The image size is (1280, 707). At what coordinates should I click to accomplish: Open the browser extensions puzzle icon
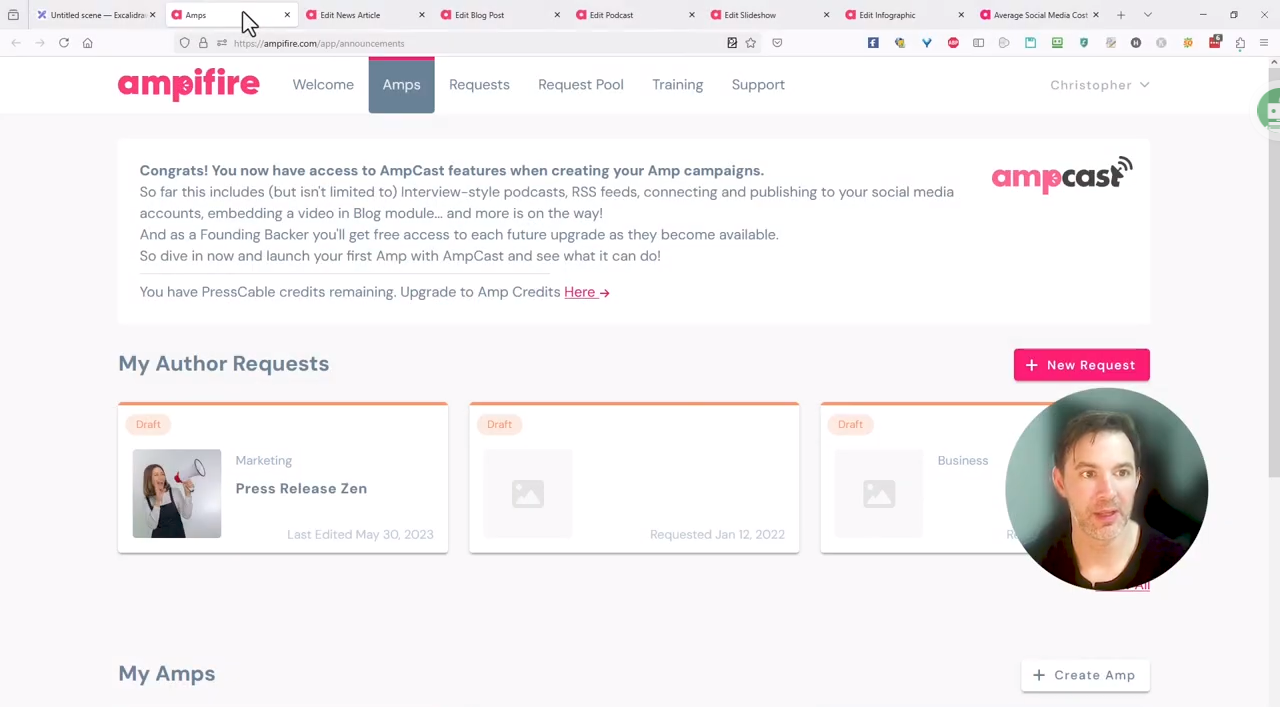(1240, 43)
